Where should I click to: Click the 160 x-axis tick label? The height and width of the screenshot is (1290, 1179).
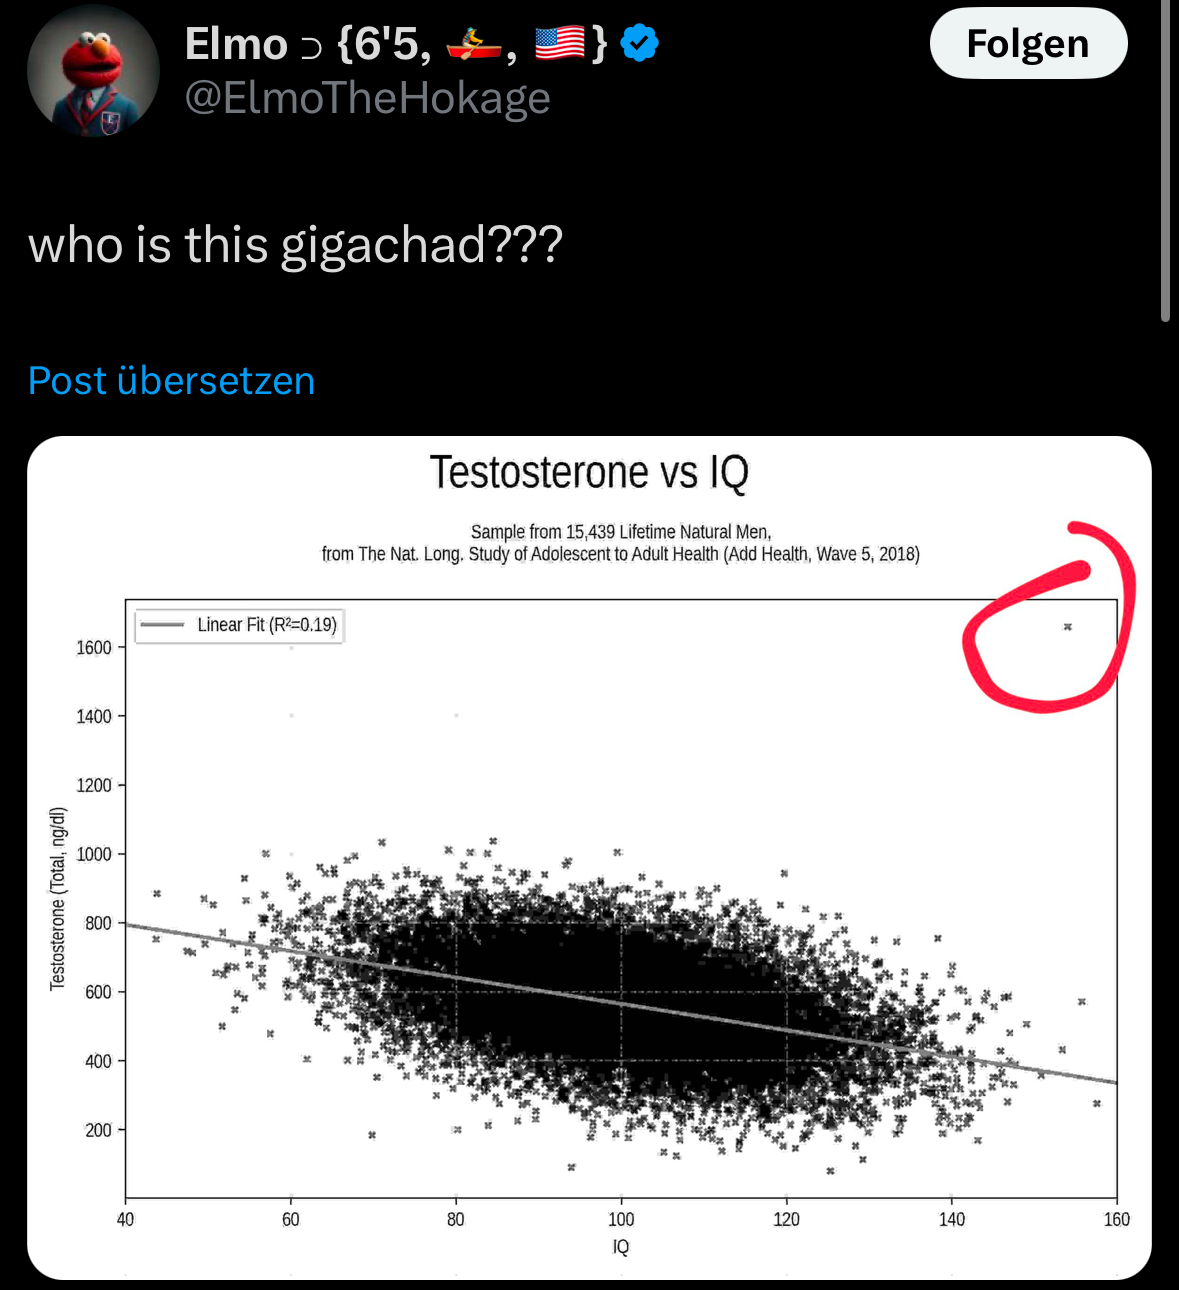(x=1116, y=1219)
